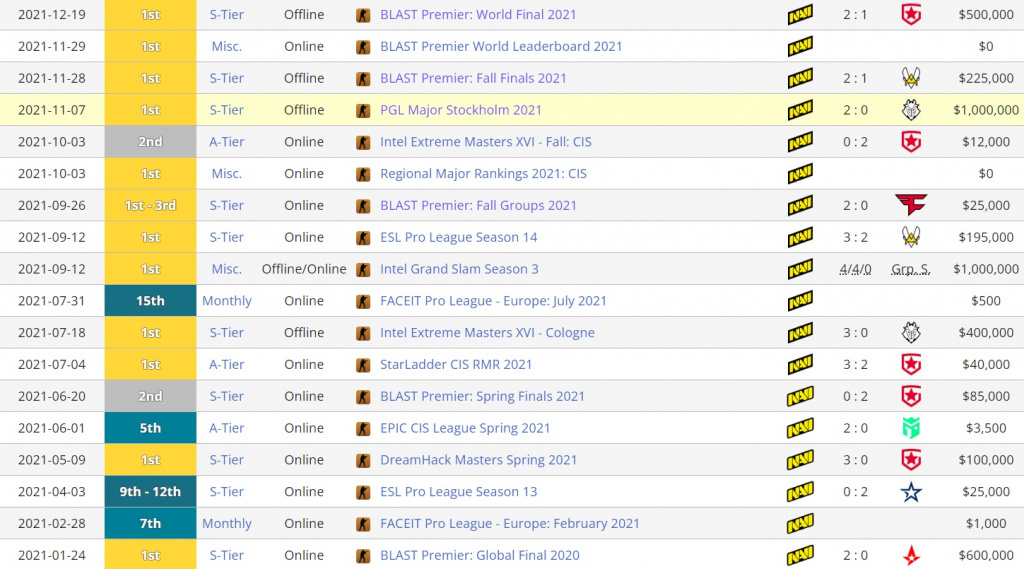The image size is (1024, 569).
Task: Click Astralis logo in Global Final 2020 row
Action: [911, 555]
